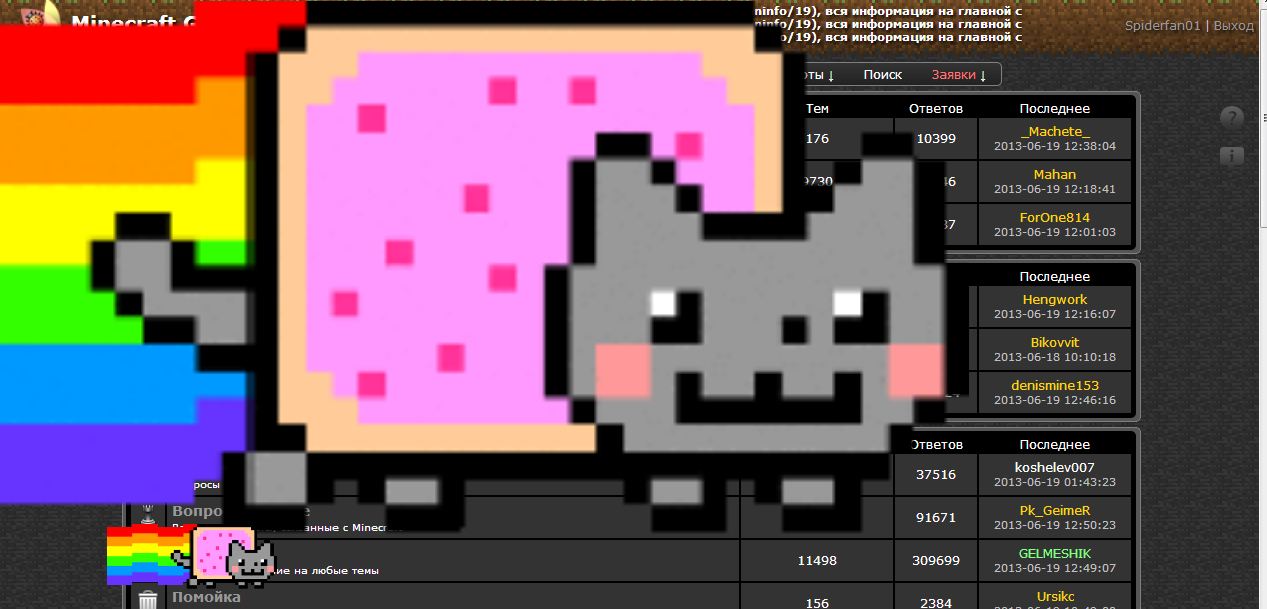
Task: Click timestamp 2013-06-19 12:46:16
Action: click(1055, 400)
